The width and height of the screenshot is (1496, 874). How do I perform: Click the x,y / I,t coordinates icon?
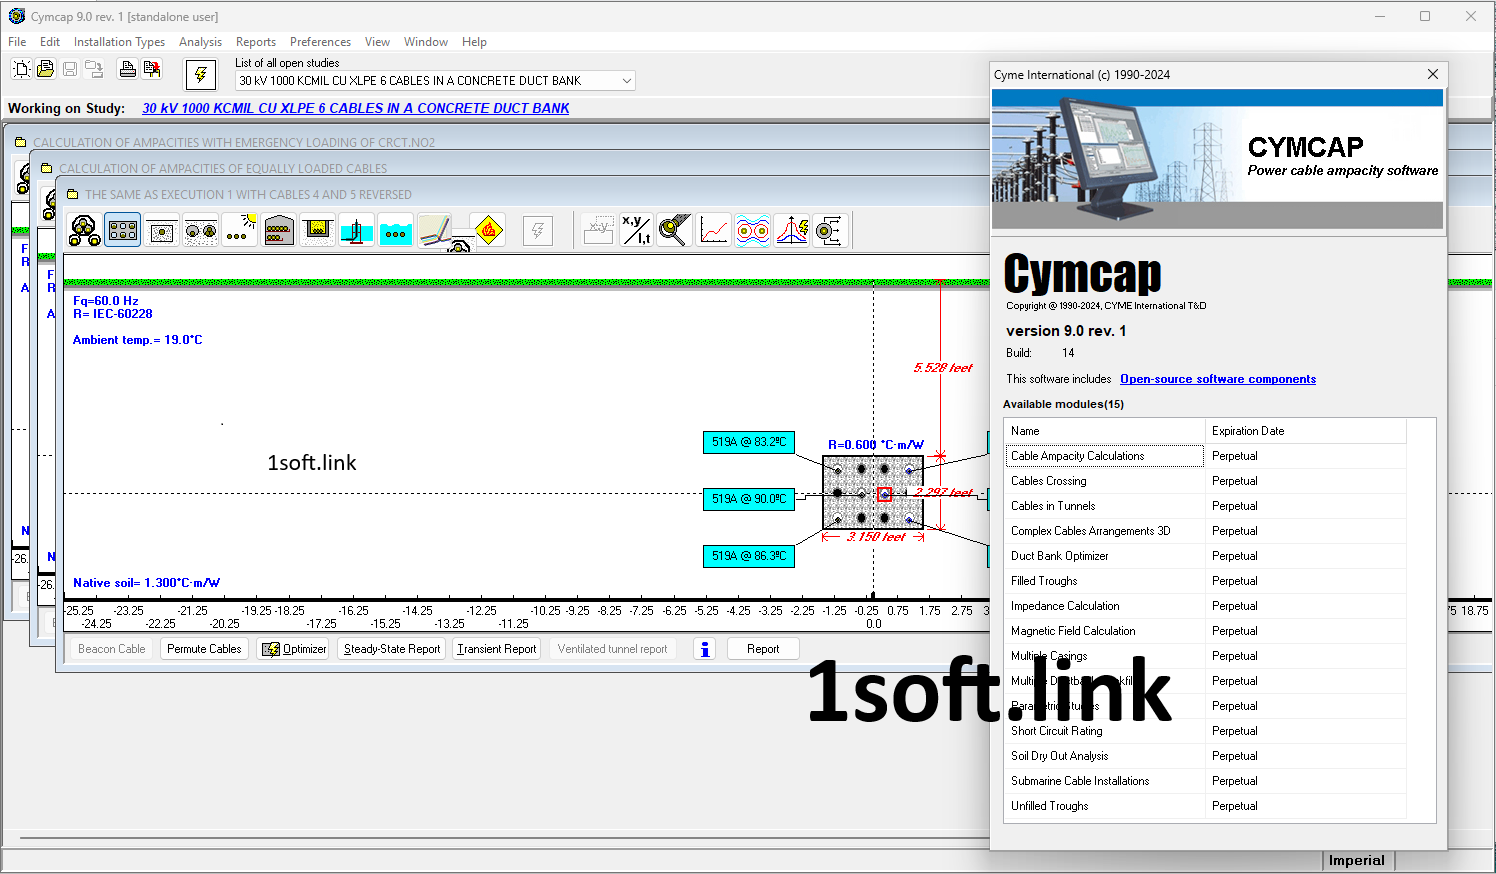[x=636, y=231]
